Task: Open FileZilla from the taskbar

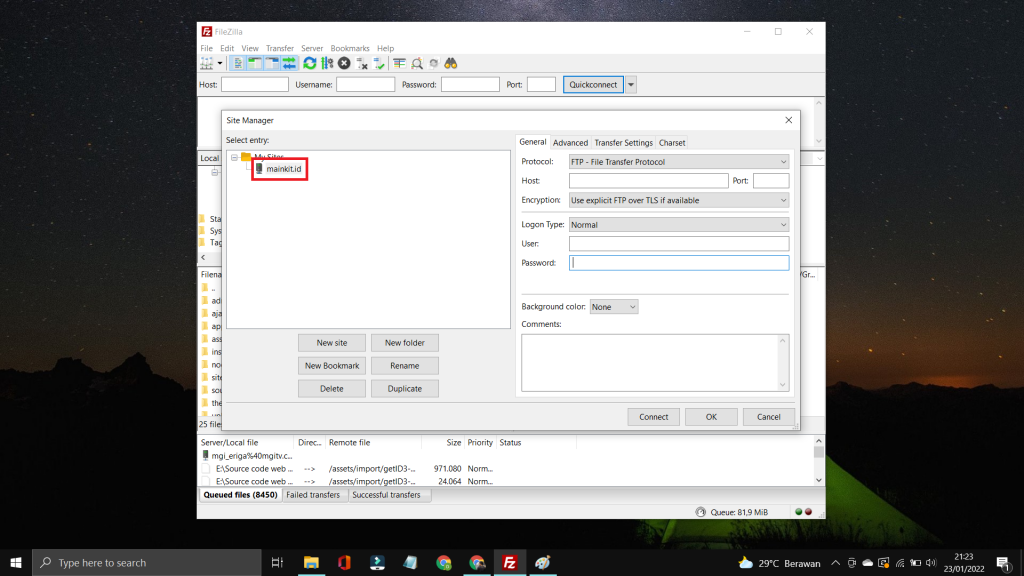Action: (510, 562)
